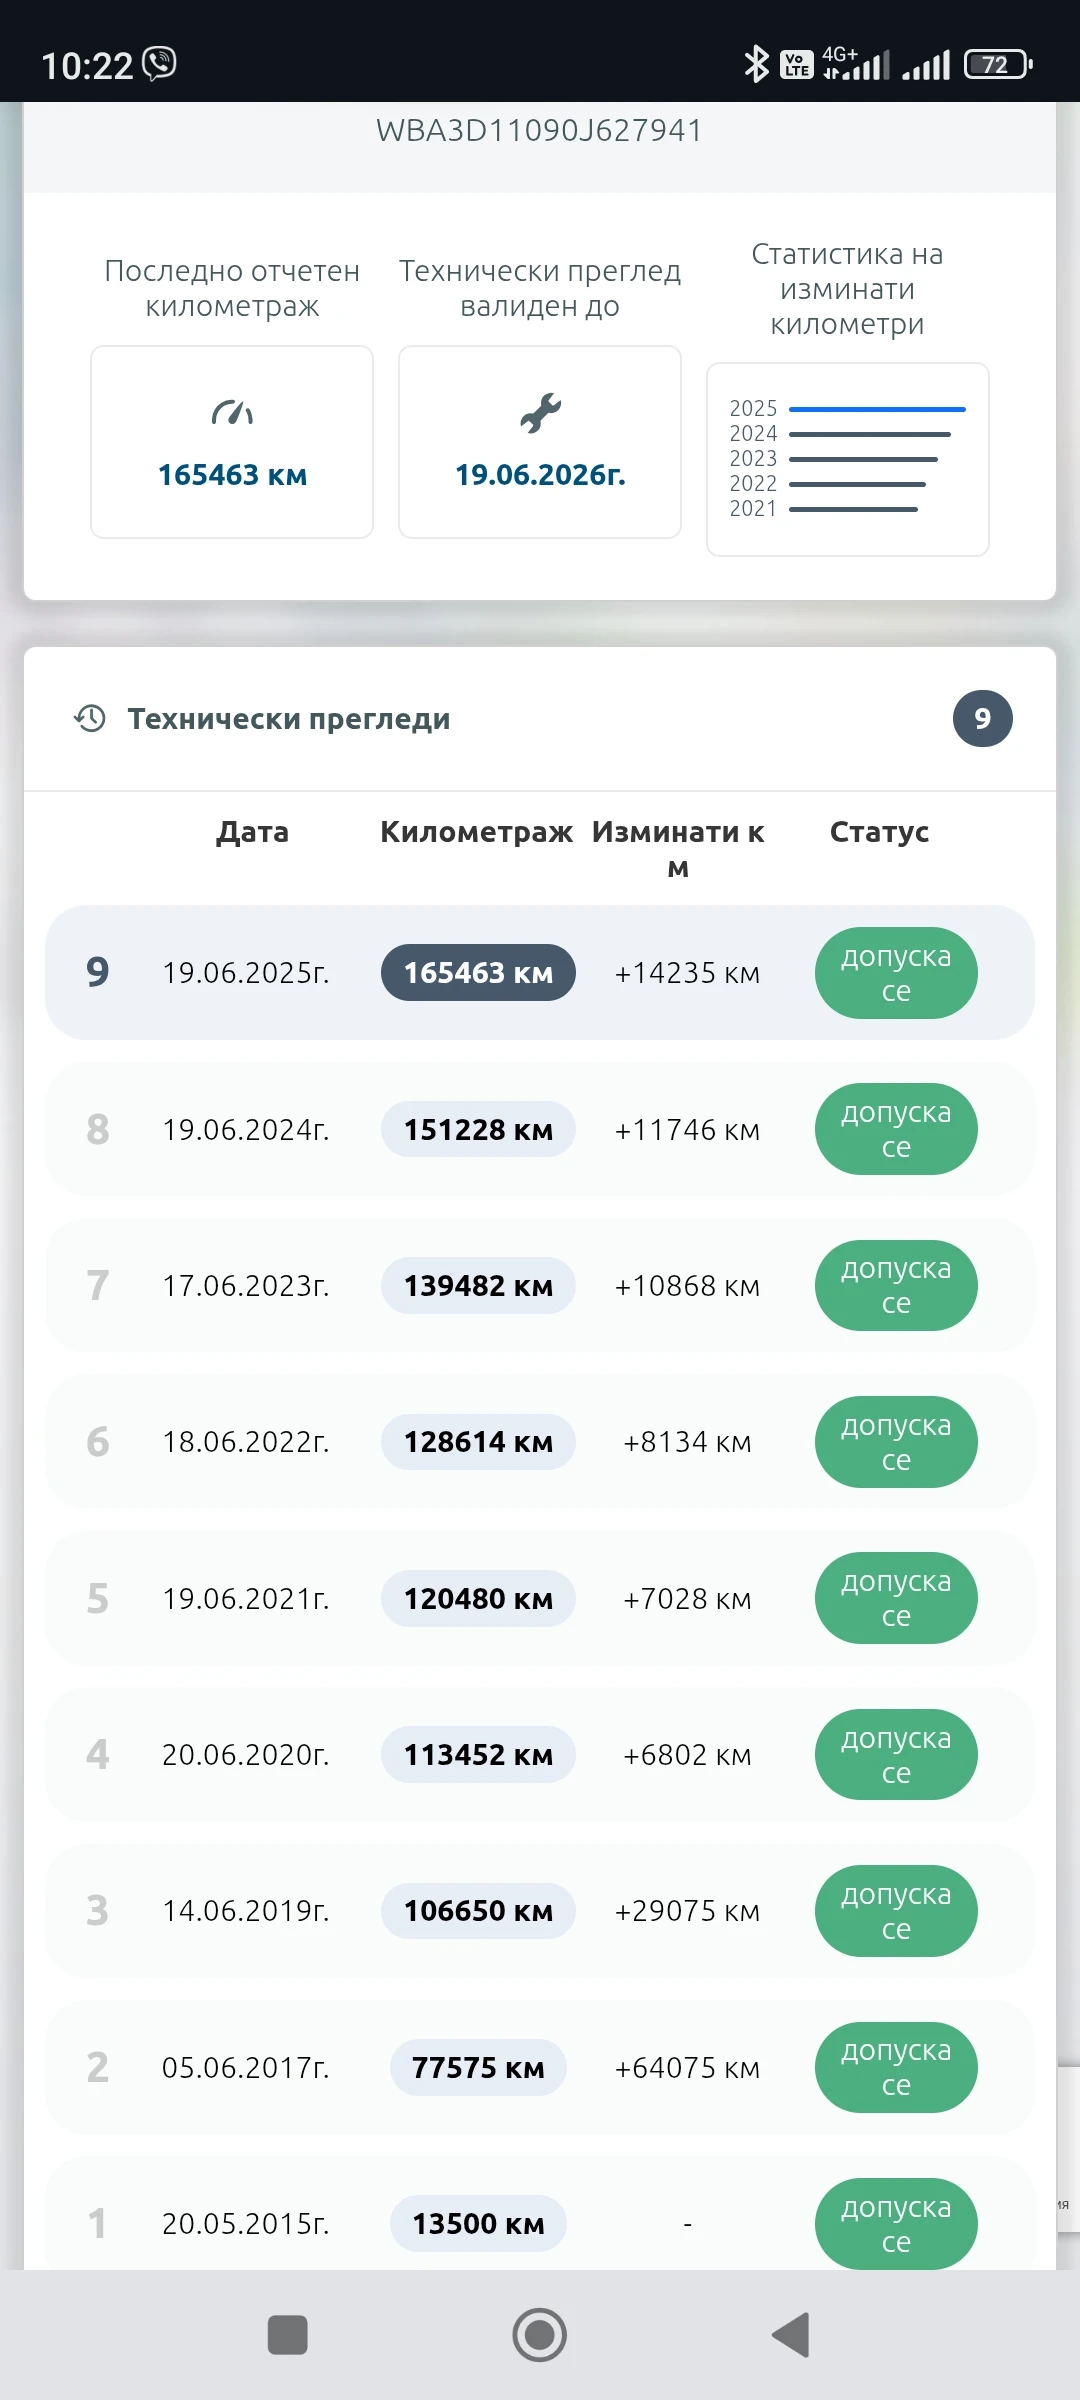Tap 'допуска се' status for 05.06.2017г.
1080x2400 pixels.
tap(896, 2068)
